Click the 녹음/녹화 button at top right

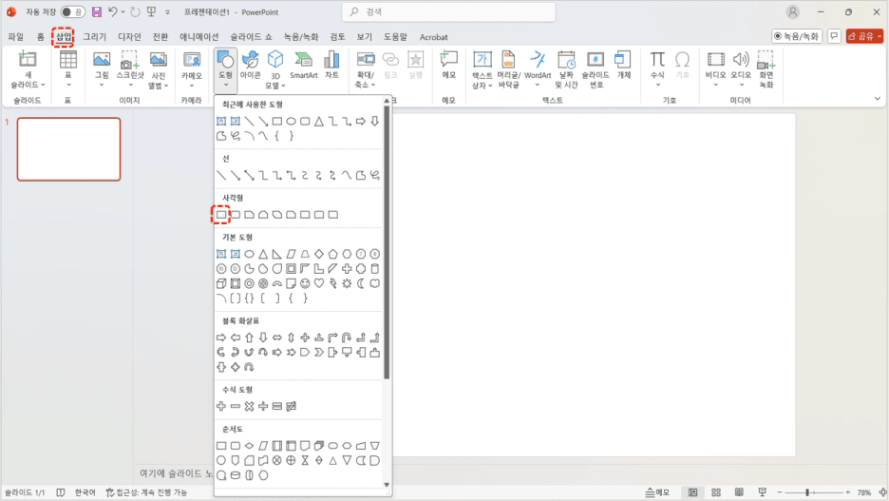coord(797,36)
